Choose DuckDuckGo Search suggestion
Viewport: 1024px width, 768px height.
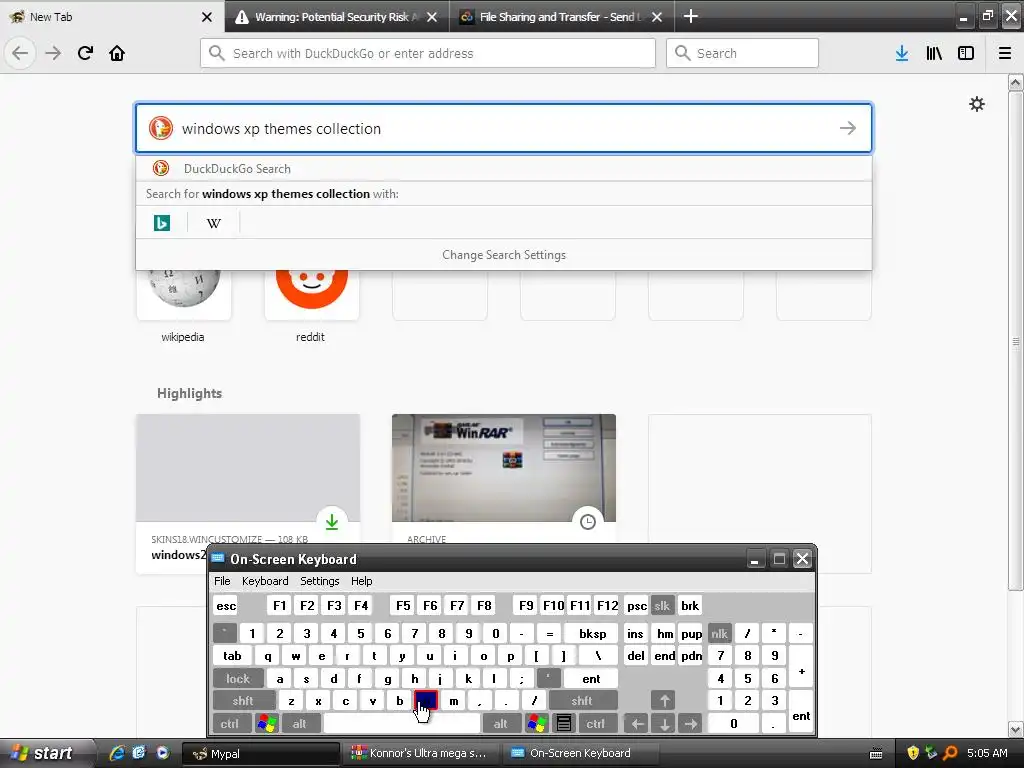point(504,168)
